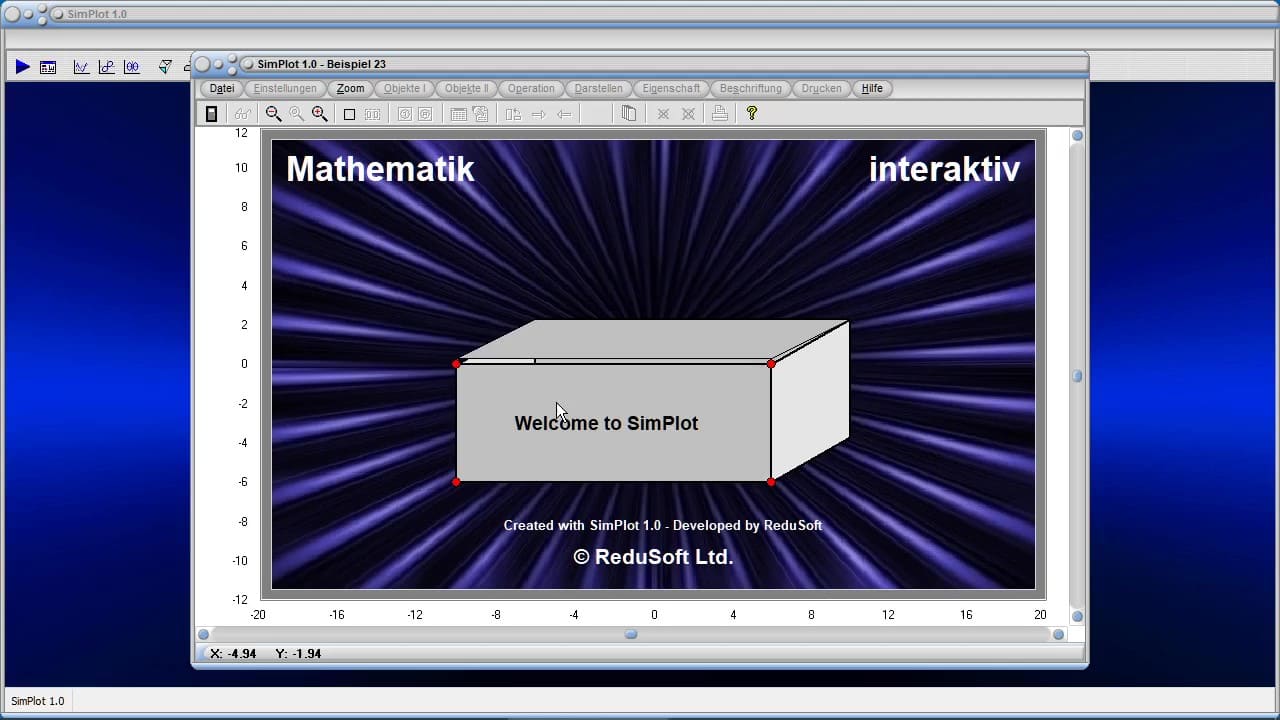Viewport: 1280px width, 720px height.
Task: Click the grey reset-zoom magnifier icon
Action: click(296, 114)
